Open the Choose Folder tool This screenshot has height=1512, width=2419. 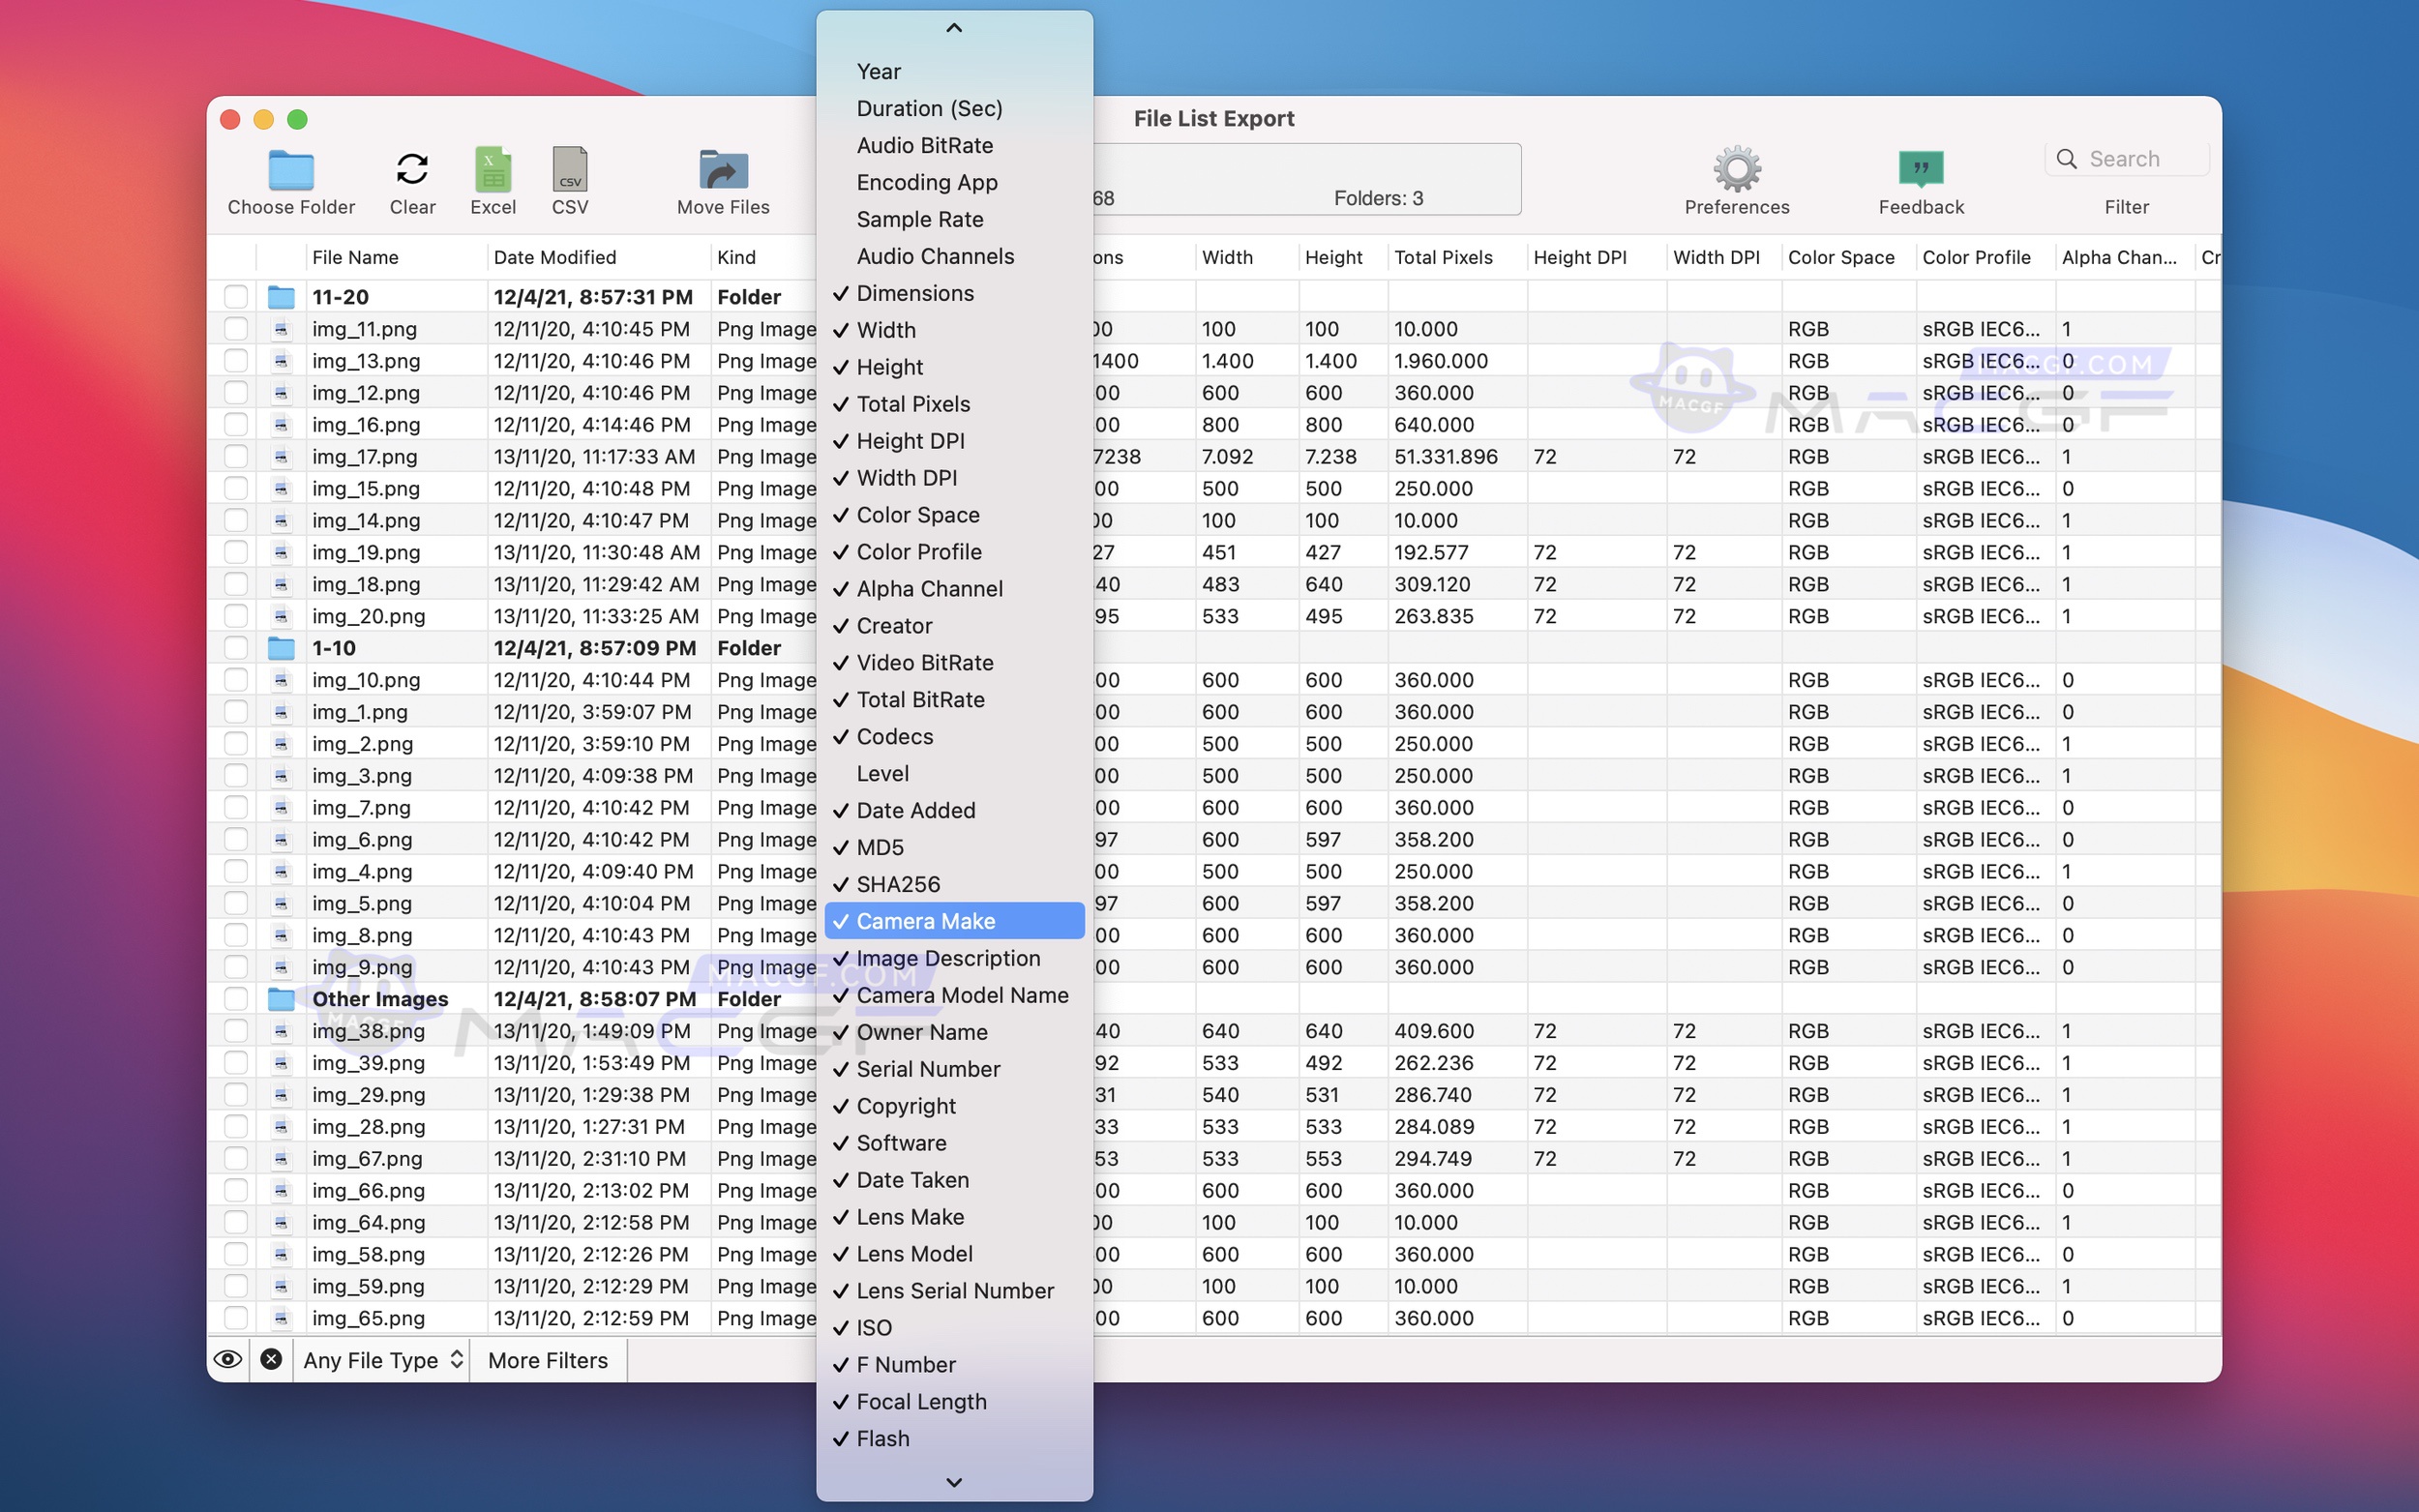click(290, 180)
